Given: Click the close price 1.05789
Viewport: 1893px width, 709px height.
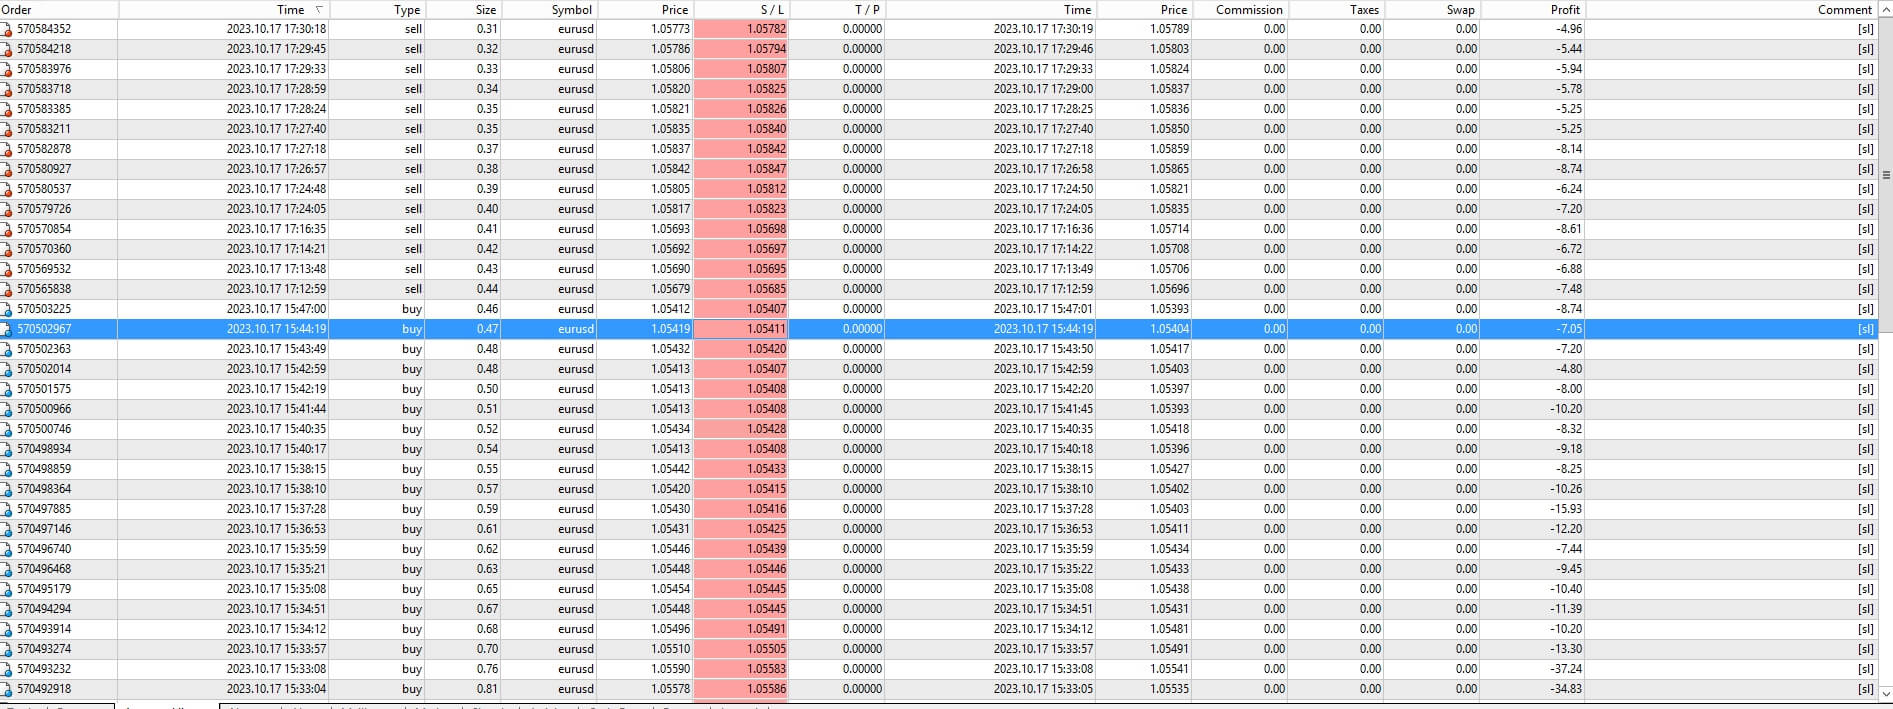Looking at the screenshot, I should click(1169, 29).
